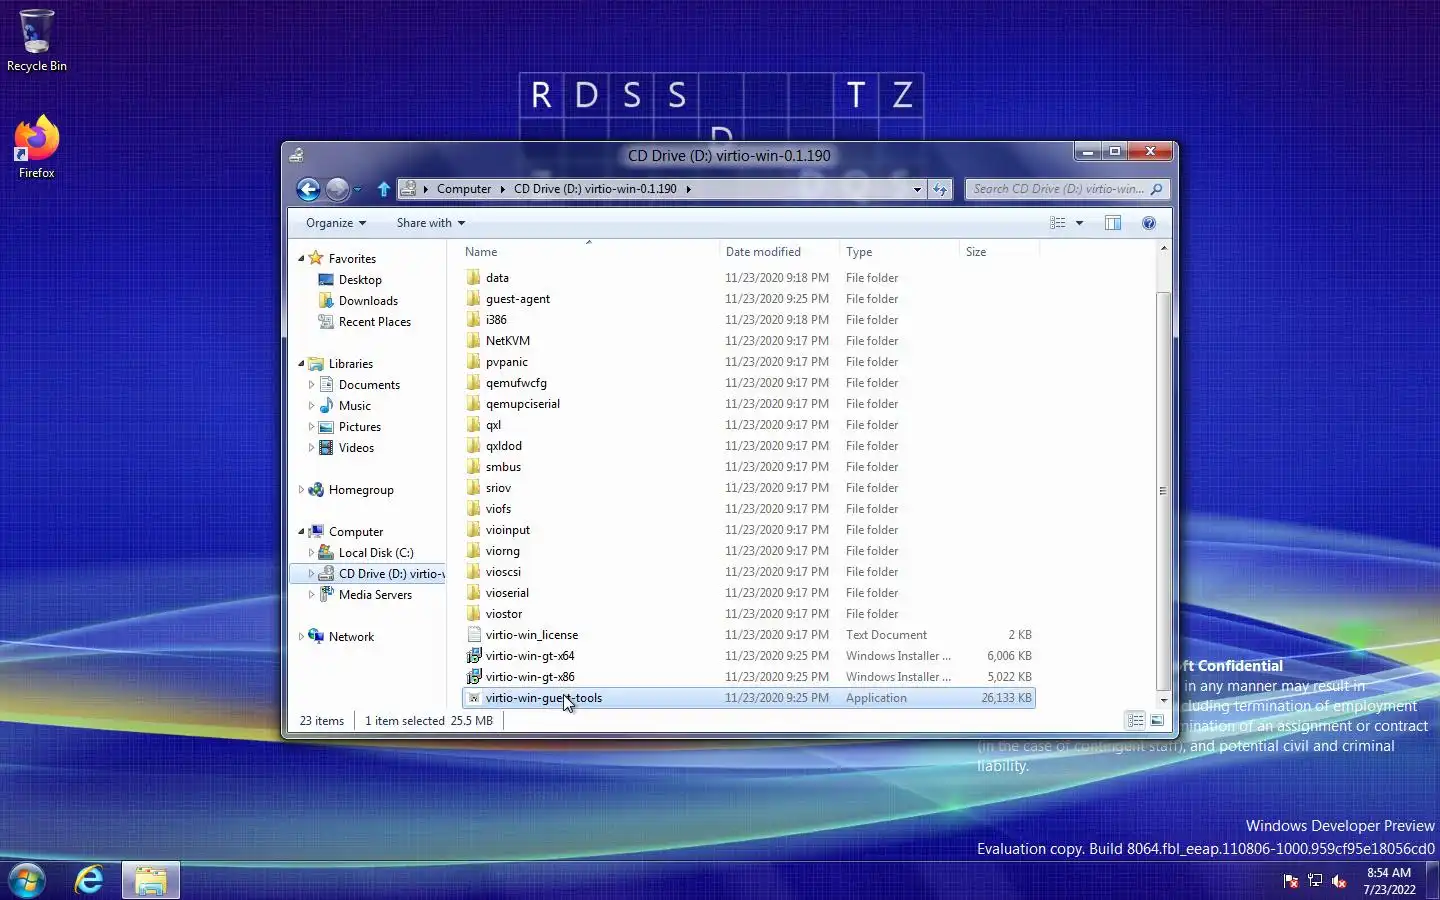The width and height of the screenshot is (1440, 900).
Task: Expand the Homegroup node
Action: 301,490
